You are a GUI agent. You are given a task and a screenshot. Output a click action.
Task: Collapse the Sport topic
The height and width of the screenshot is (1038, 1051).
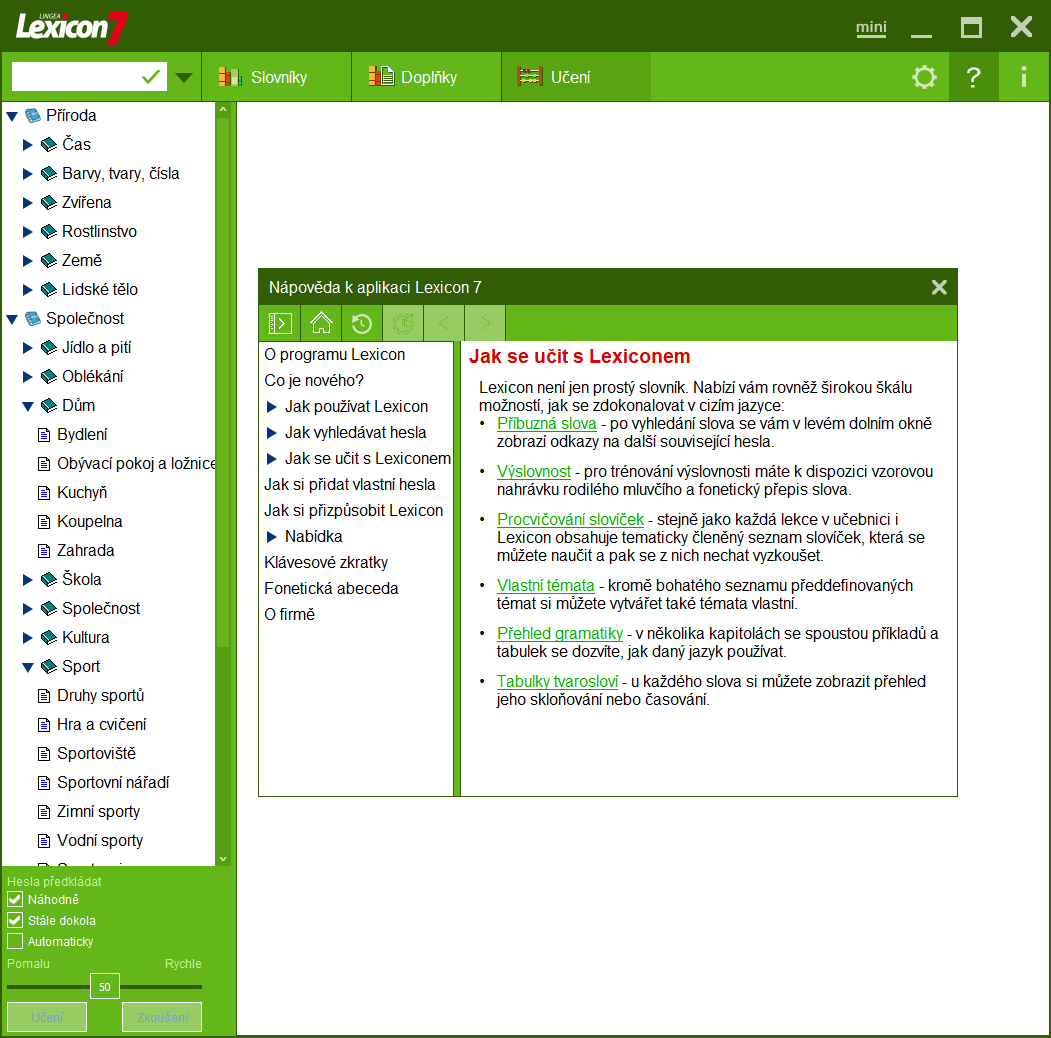pyautogui.click(x=27, y=667)
